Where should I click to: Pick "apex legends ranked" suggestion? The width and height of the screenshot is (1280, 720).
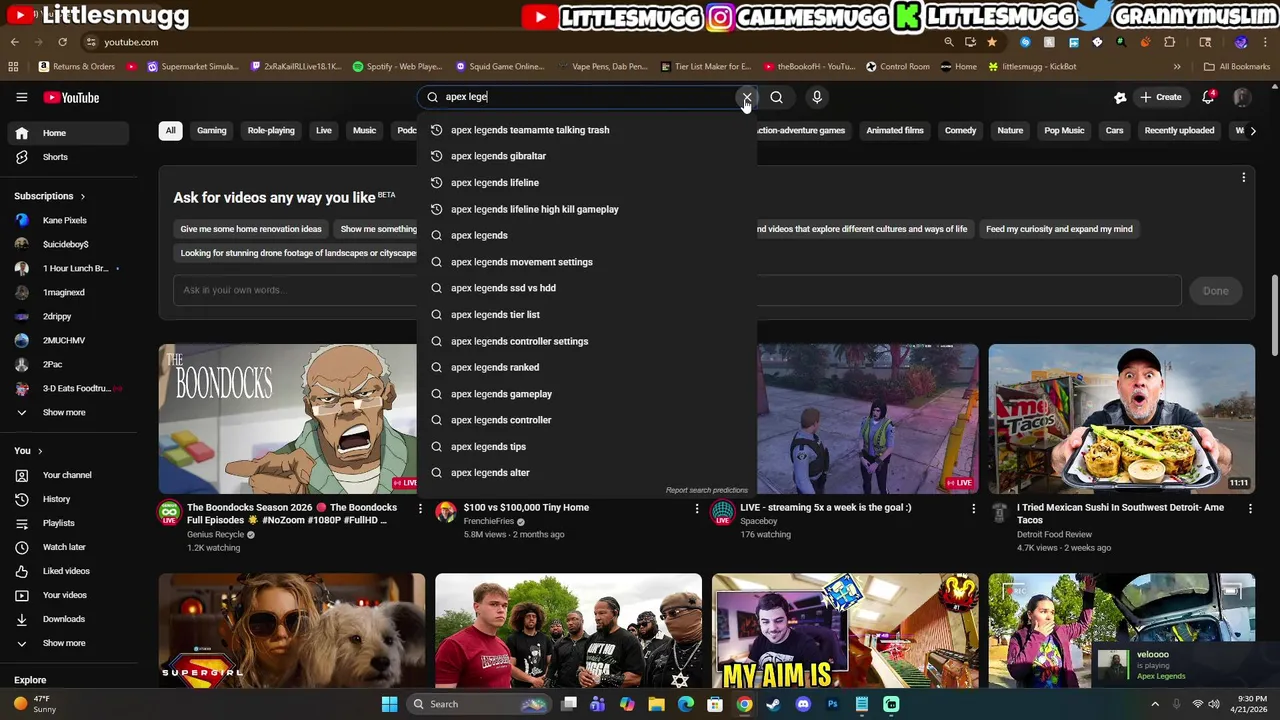(586, 367)
